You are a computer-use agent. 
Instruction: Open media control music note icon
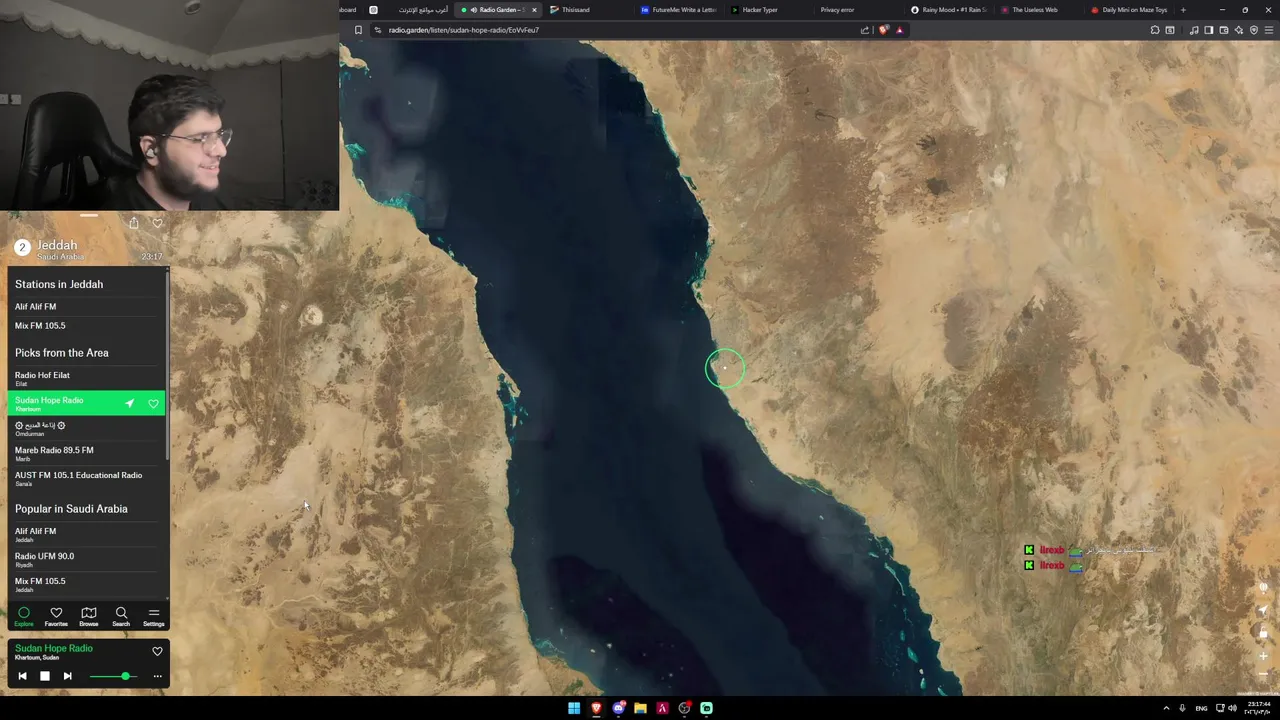(1194, 30)
